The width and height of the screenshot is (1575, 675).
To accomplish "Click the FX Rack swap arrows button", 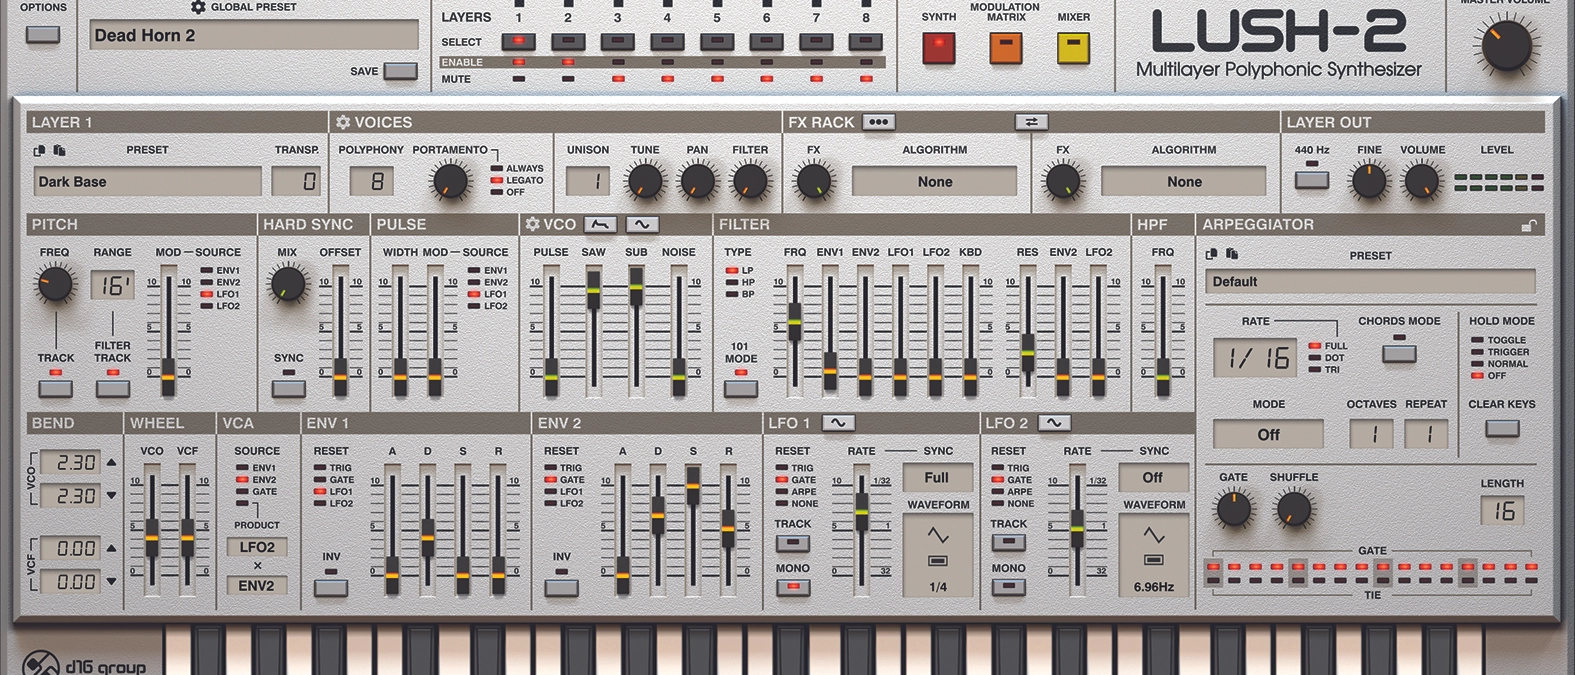I will [x=1031, y=122].
